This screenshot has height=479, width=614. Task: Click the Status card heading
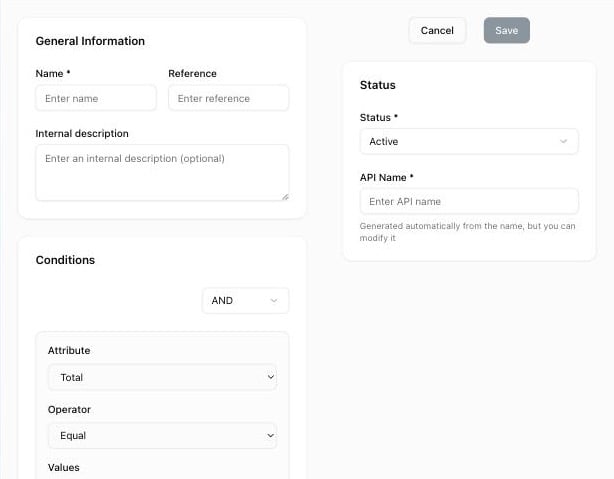[x=377, y=85]
